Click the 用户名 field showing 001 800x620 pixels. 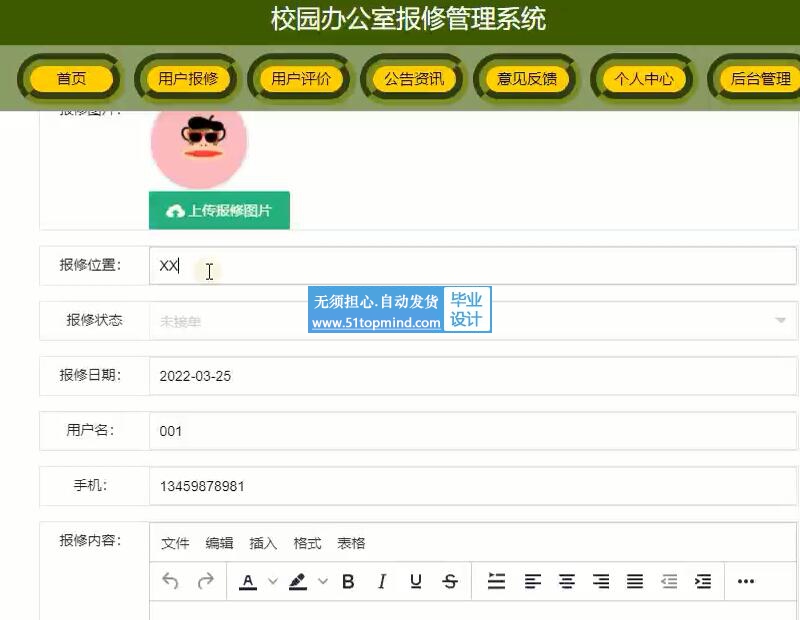[x=472, y=431]
